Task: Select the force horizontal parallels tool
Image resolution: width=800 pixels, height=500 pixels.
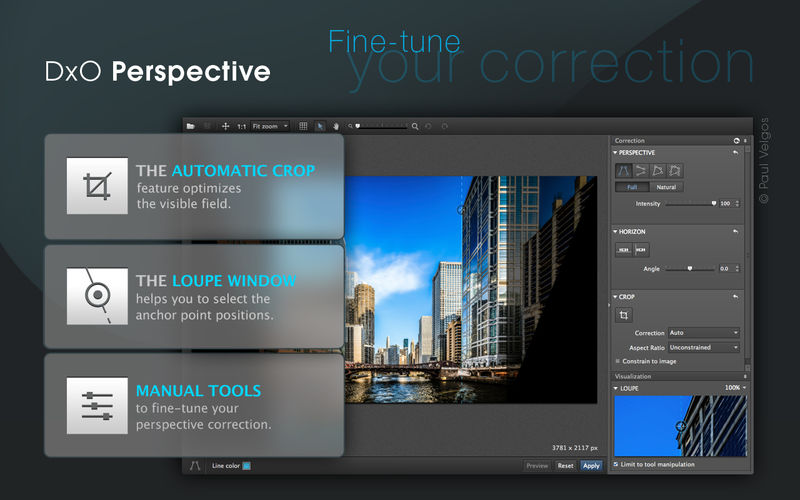Action: tap(641, 170)
